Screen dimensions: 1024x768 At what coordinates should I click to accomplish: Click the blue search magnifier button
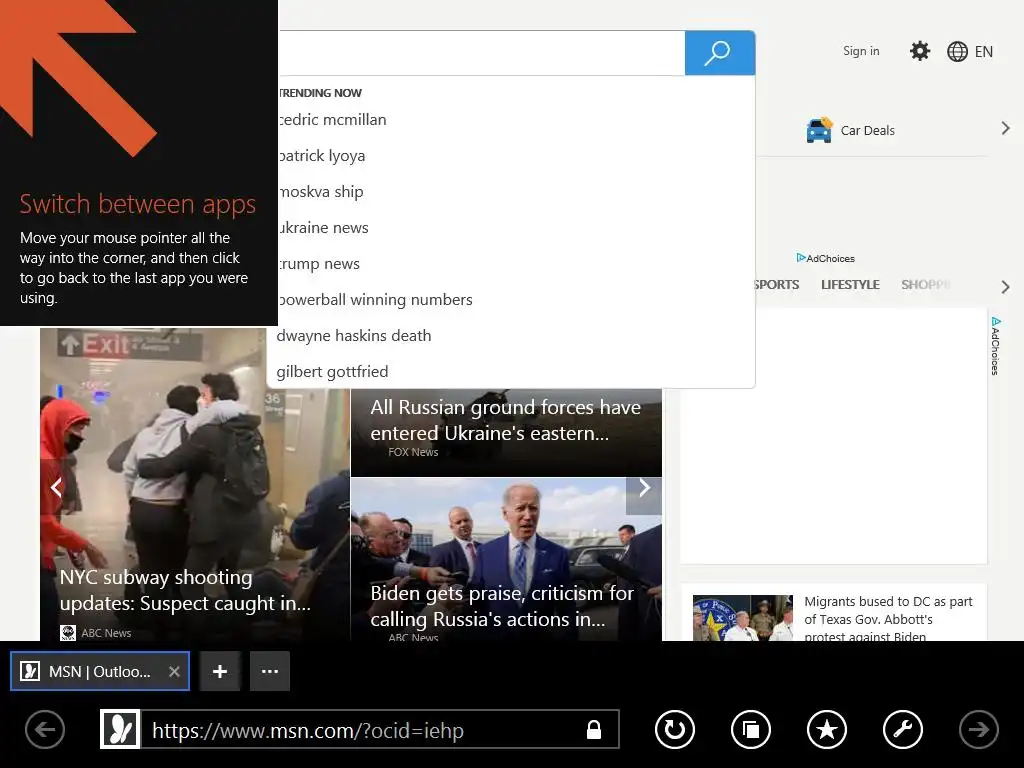pyautogui.click(x=720, y=53)
